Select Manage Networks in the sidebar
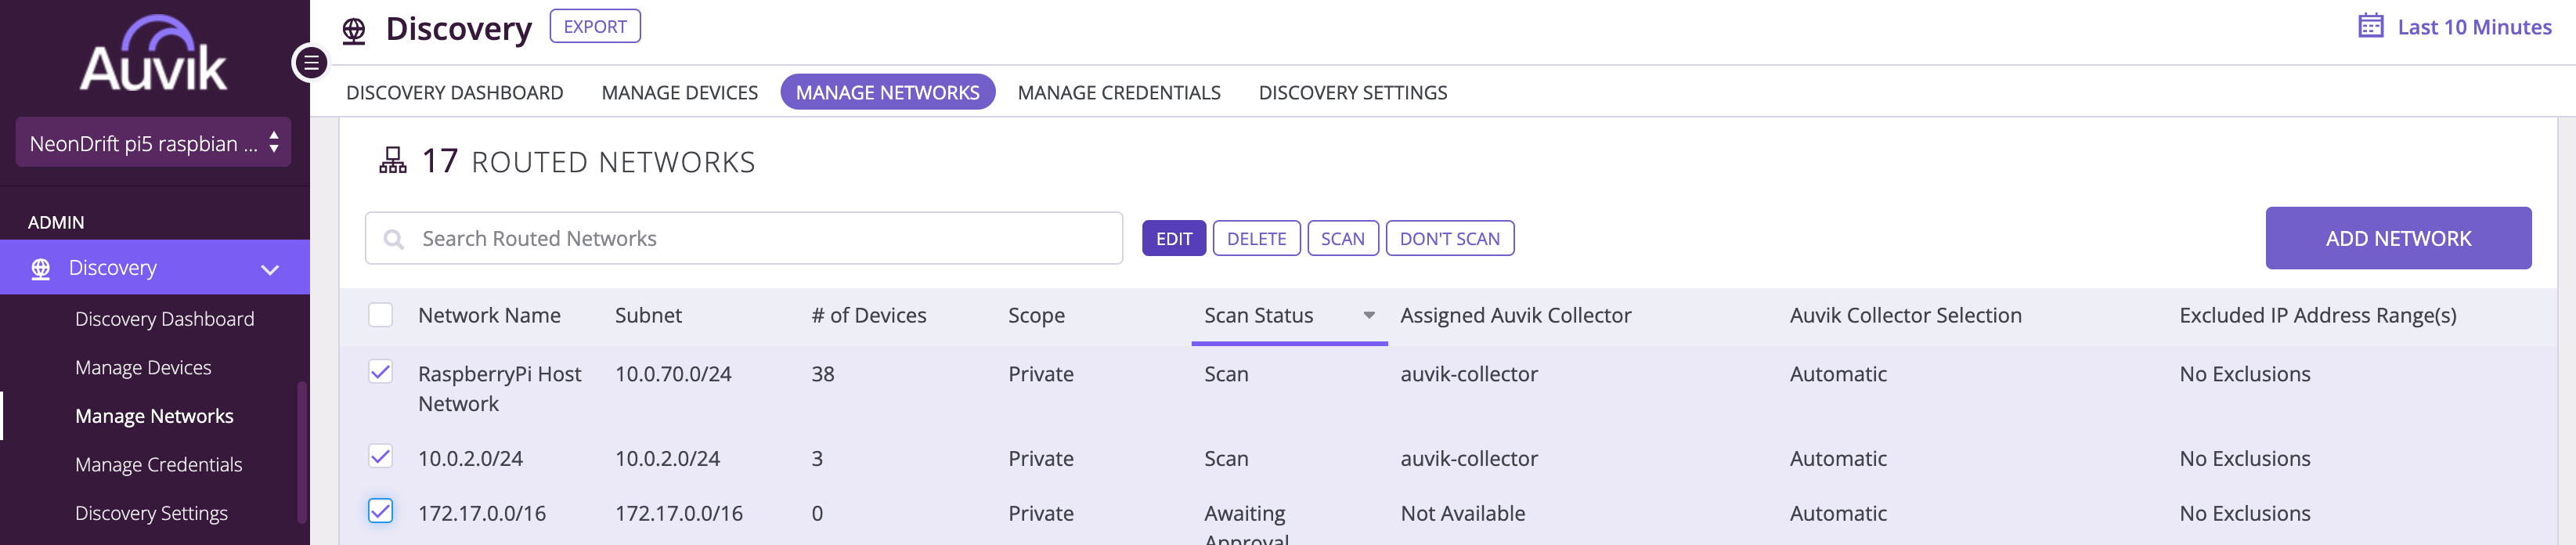 pyautogui.click(x=154, y=416)
